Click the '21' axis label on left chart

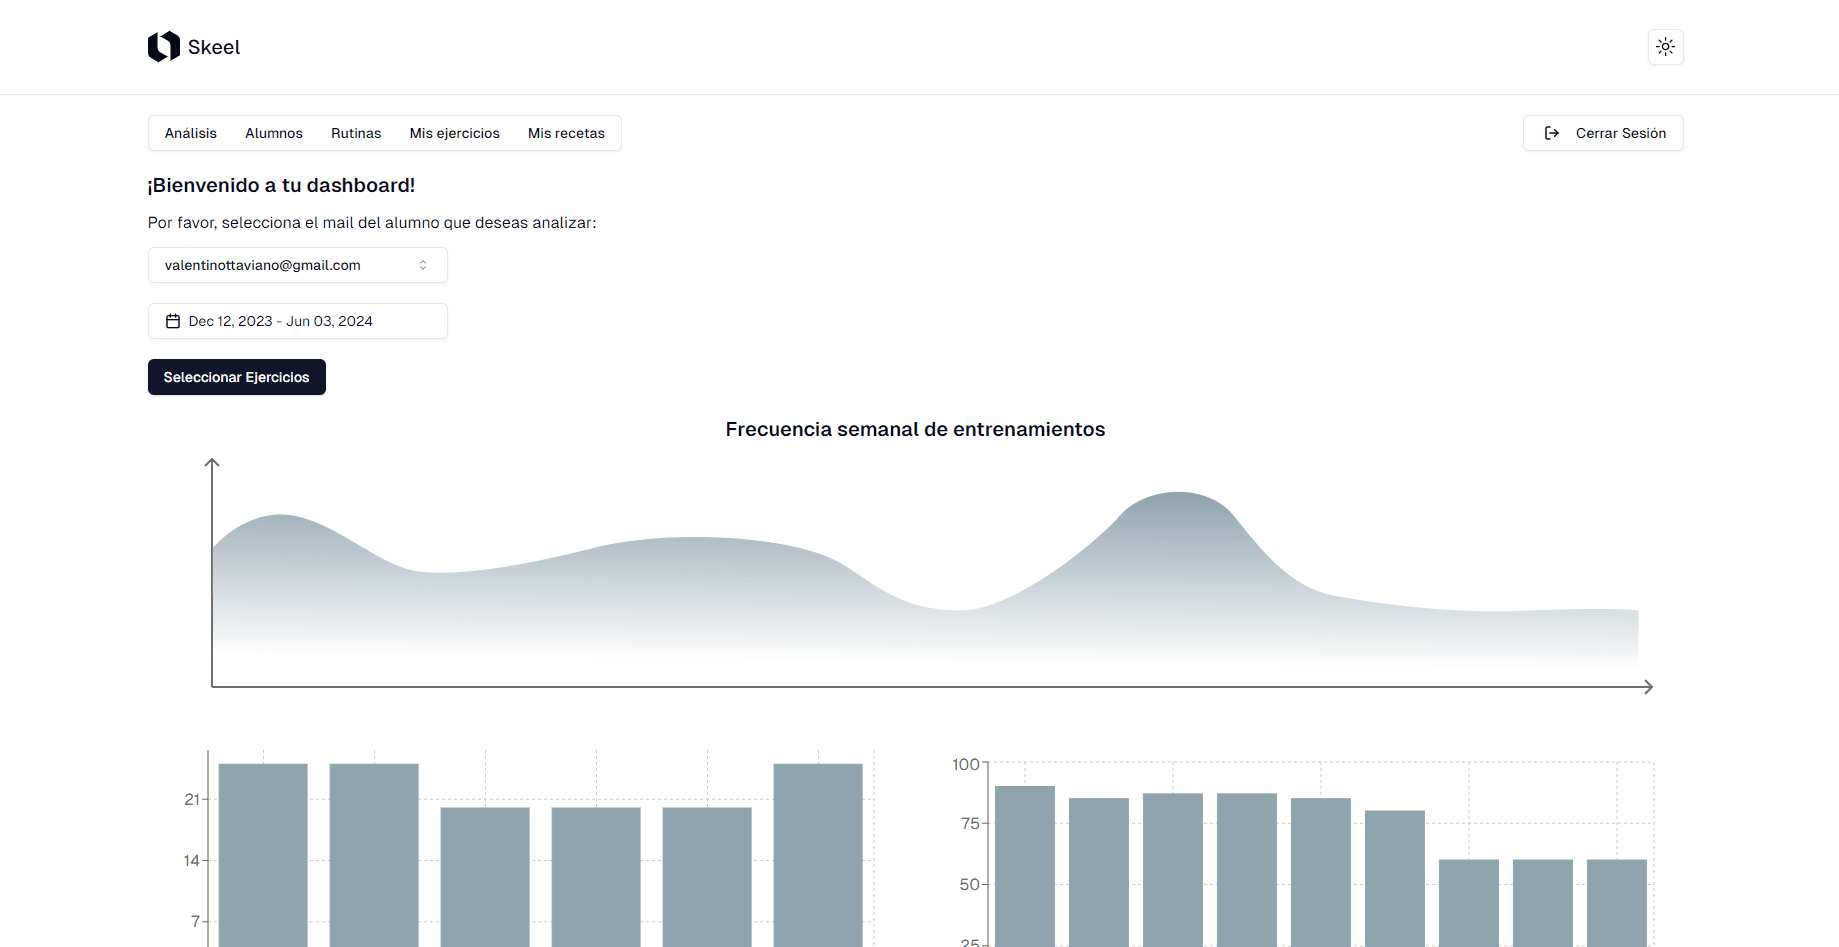tap(192, 799)
